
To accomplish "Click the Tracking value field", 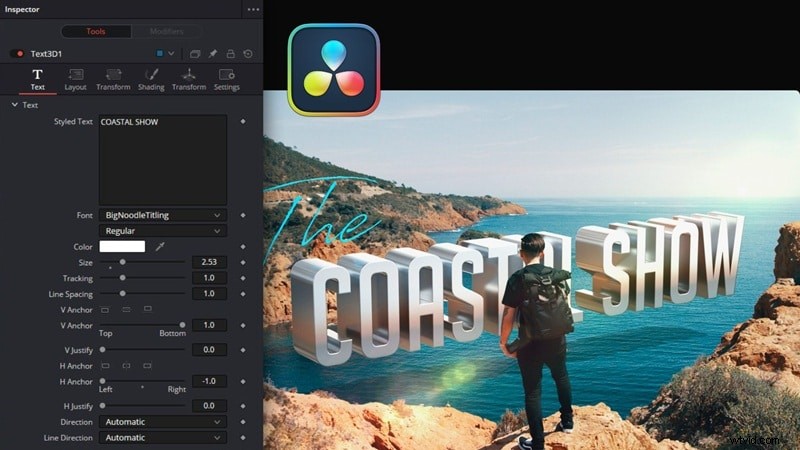I will pos(209,278).
